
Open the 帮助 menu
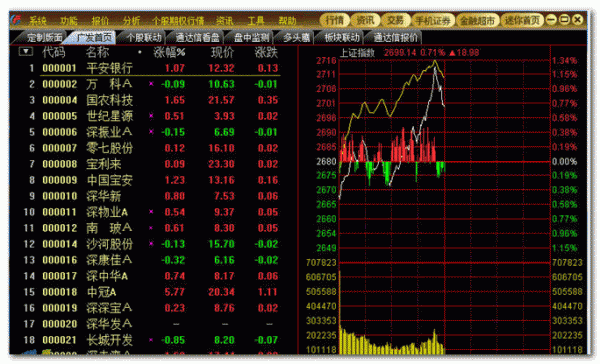(x=287, y=21)
